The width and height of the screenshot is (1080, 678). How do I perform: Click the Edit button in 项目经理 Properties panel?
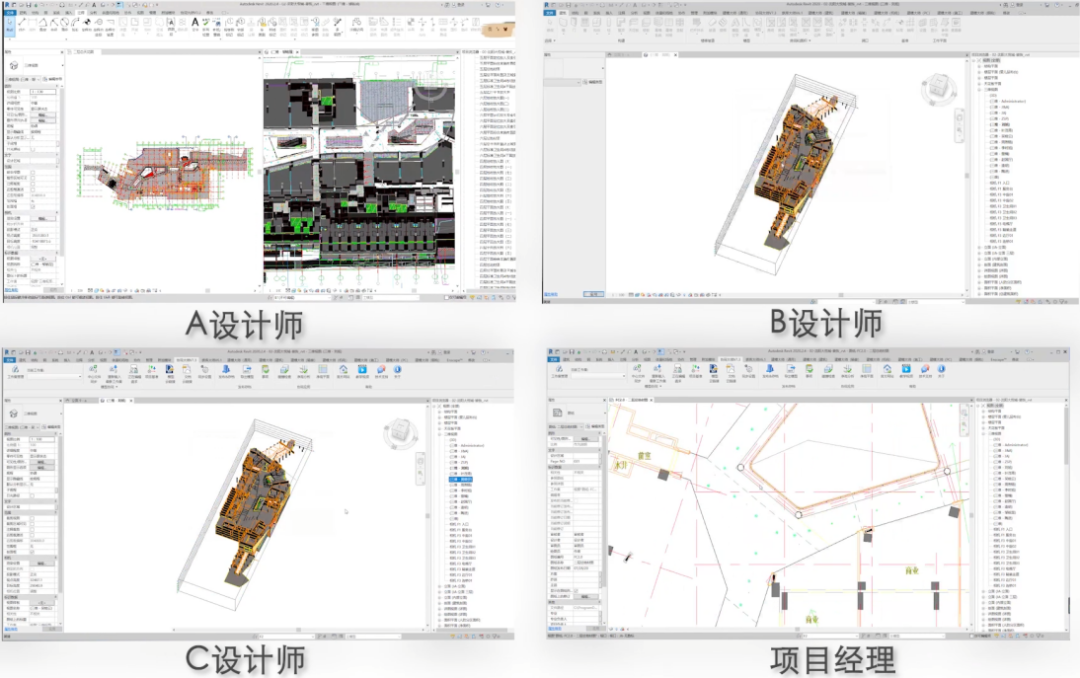pos(586,438)
